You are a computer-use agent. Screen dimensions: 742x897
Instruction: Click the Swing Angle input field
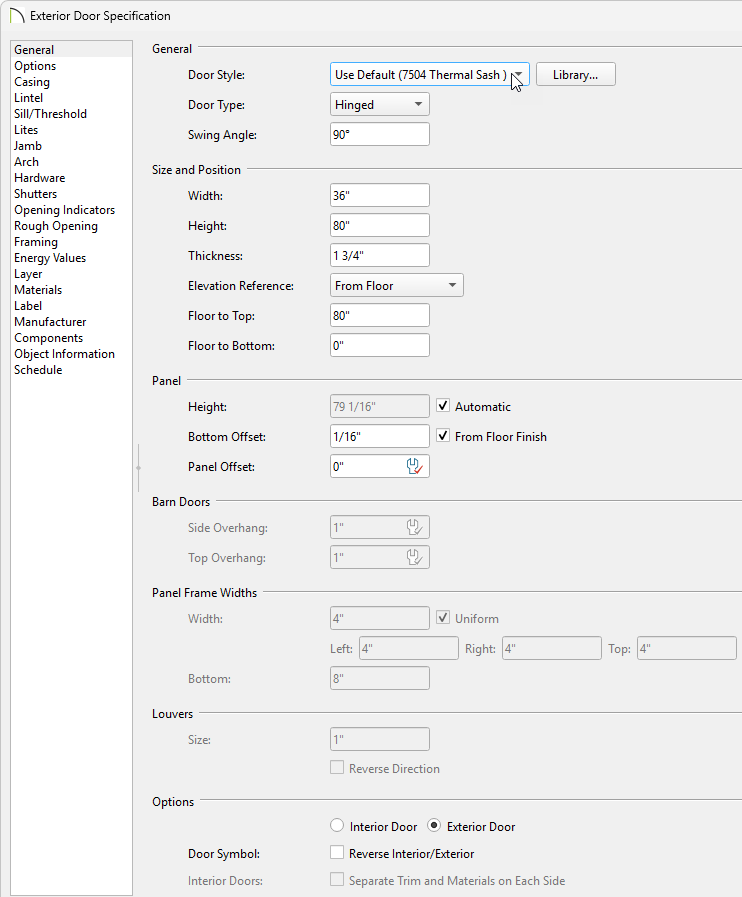(380, 134)
